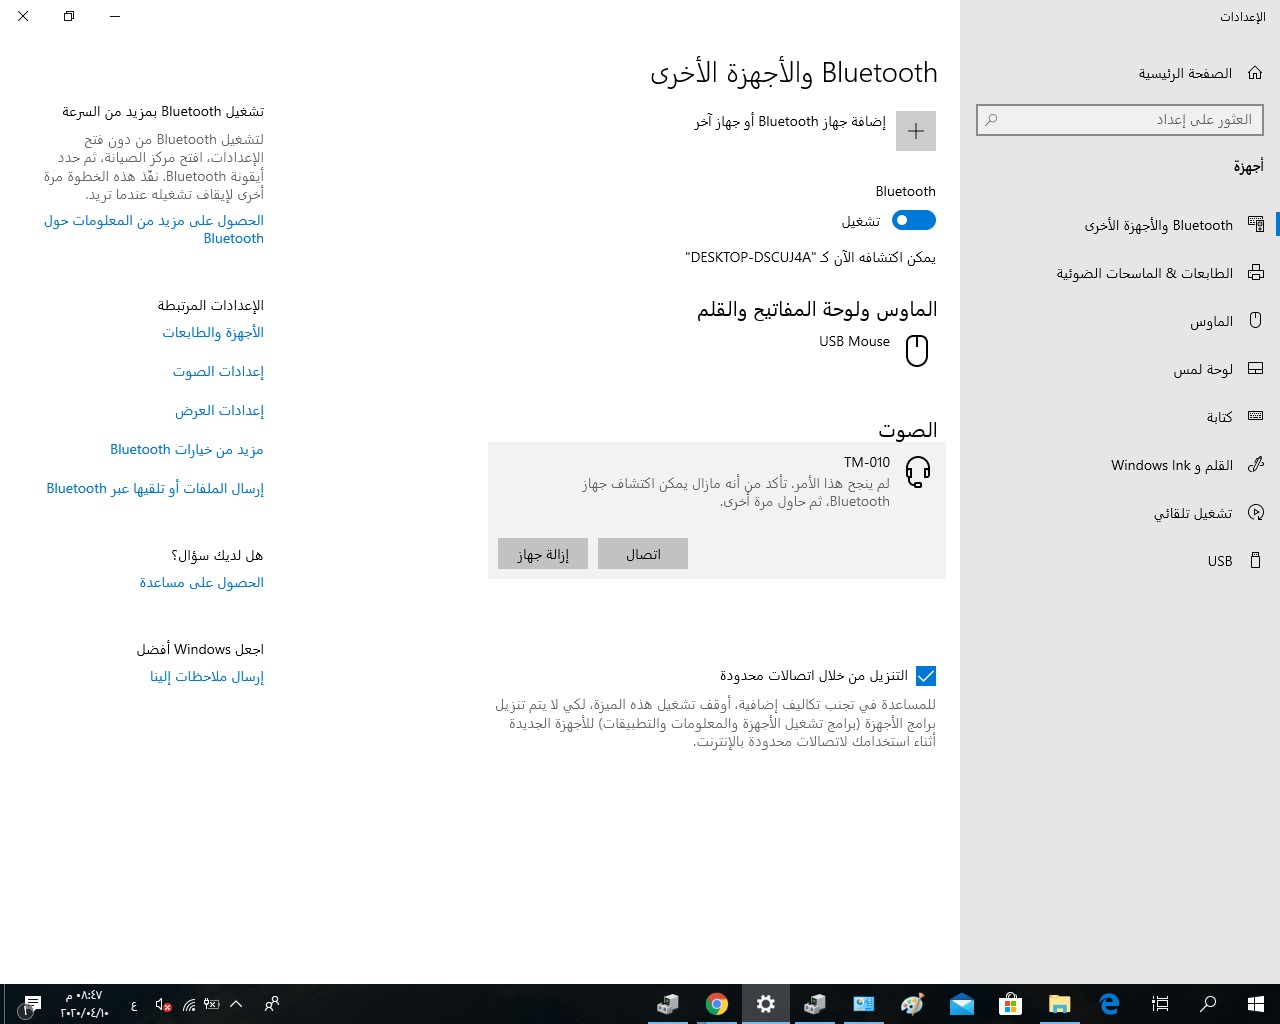Click the printer icon in the sidebar
Image resolution: width=1280 pixels, height=1024 pixels.
pyautogui.click(x=1256, y=273)
